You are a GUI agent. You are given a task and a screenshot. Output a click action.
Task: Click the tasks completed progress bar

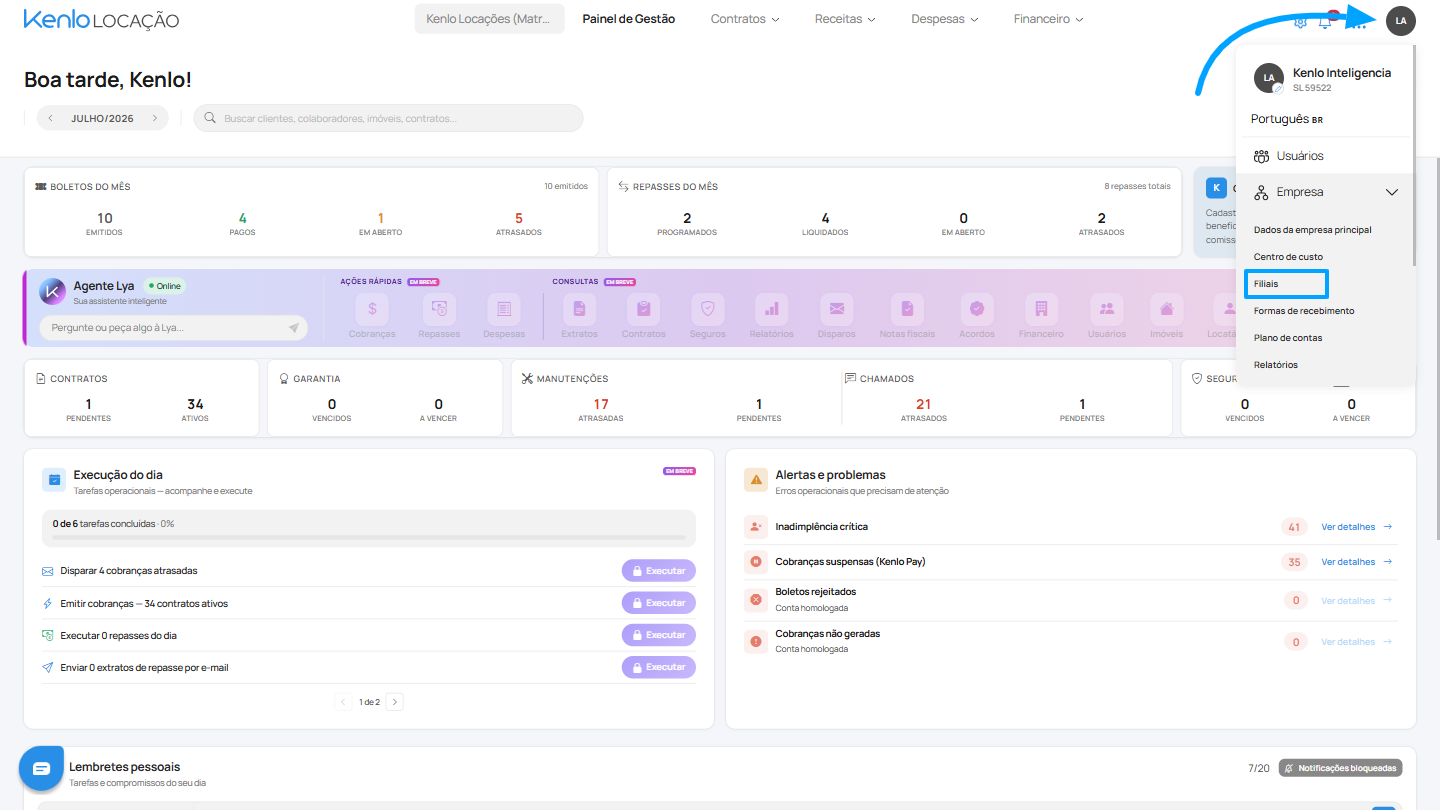[x=369, y=537]
